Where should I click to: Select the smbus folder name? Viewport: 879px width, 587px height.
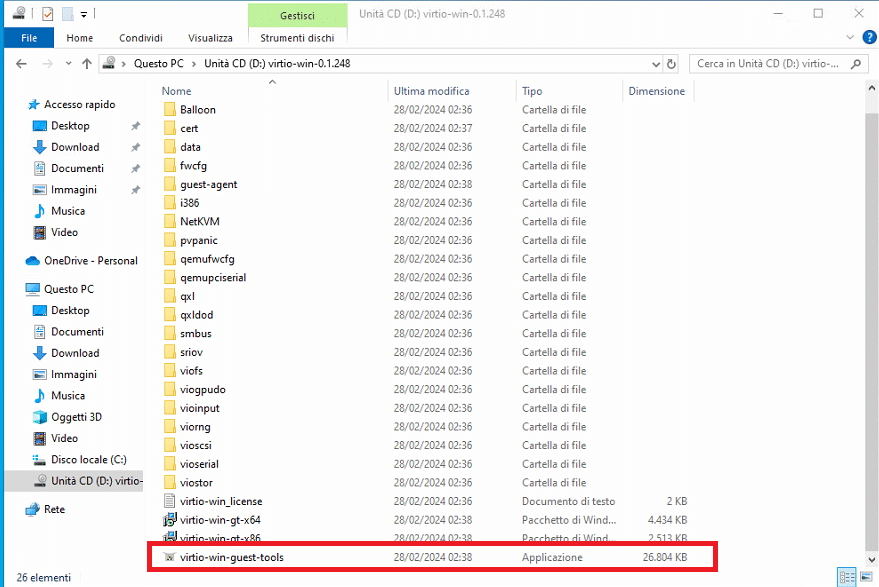coord(196,334)
